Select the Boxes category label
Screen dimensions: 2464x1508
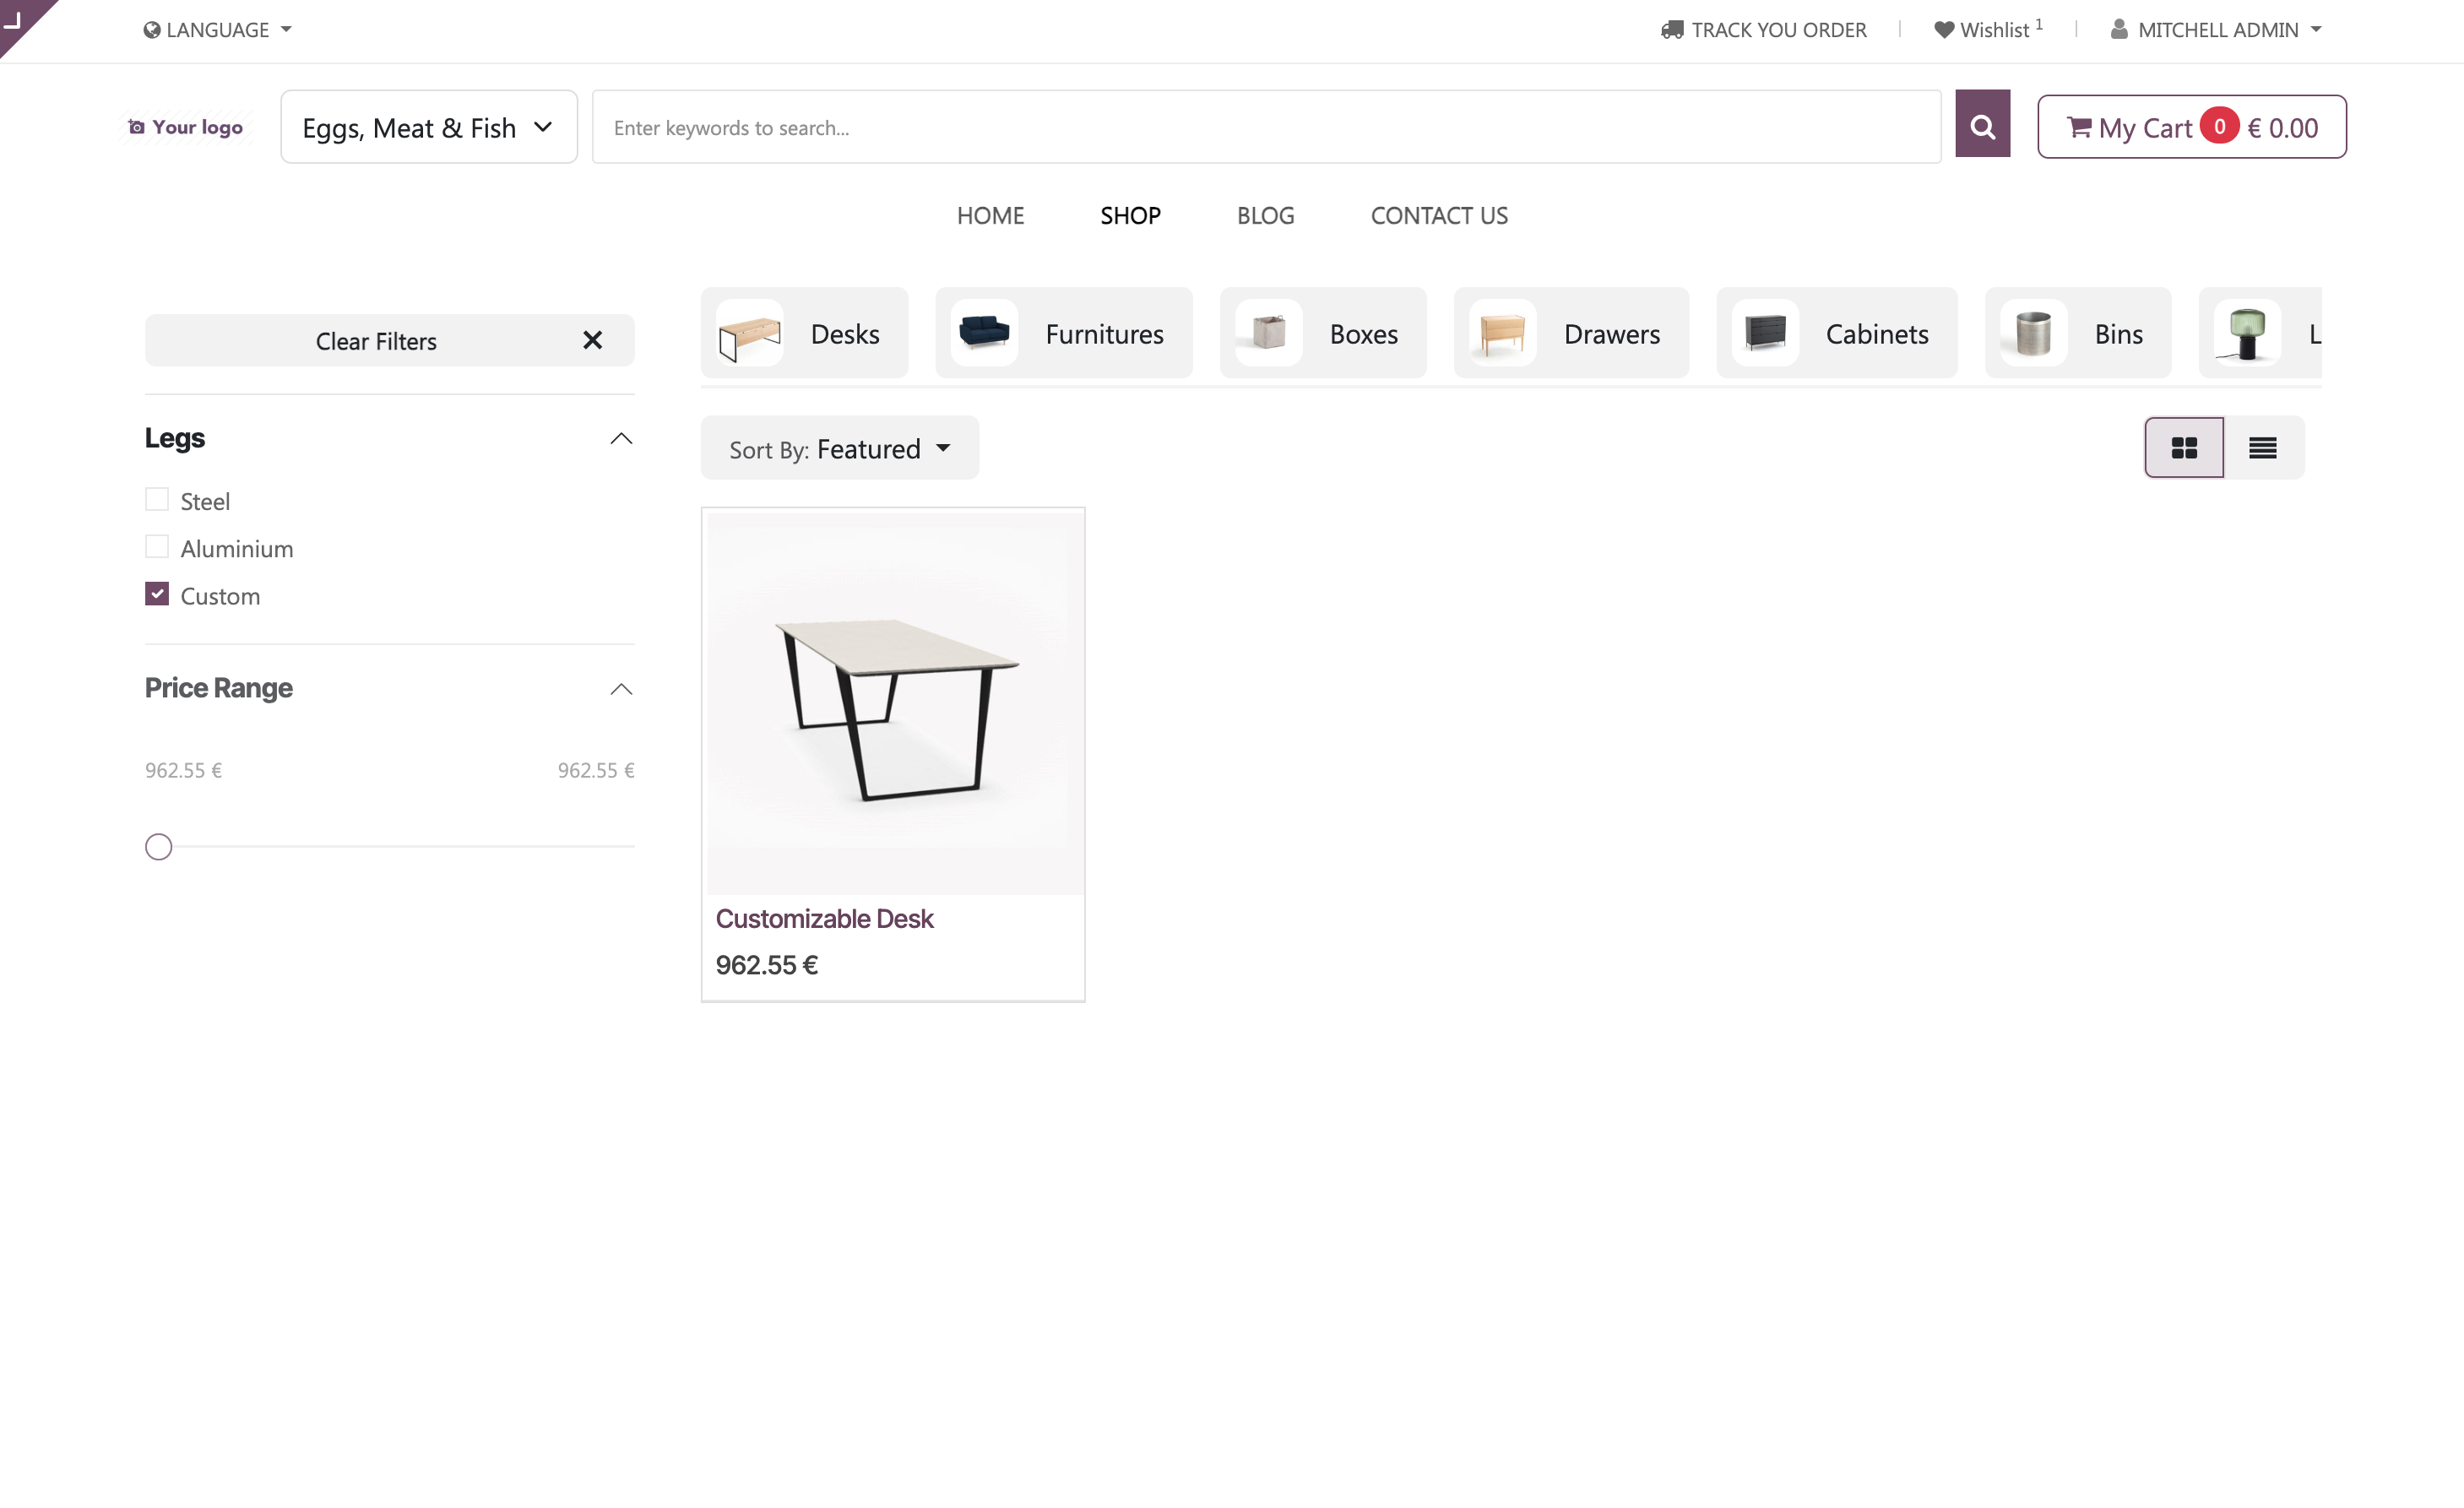(1364, 334)
